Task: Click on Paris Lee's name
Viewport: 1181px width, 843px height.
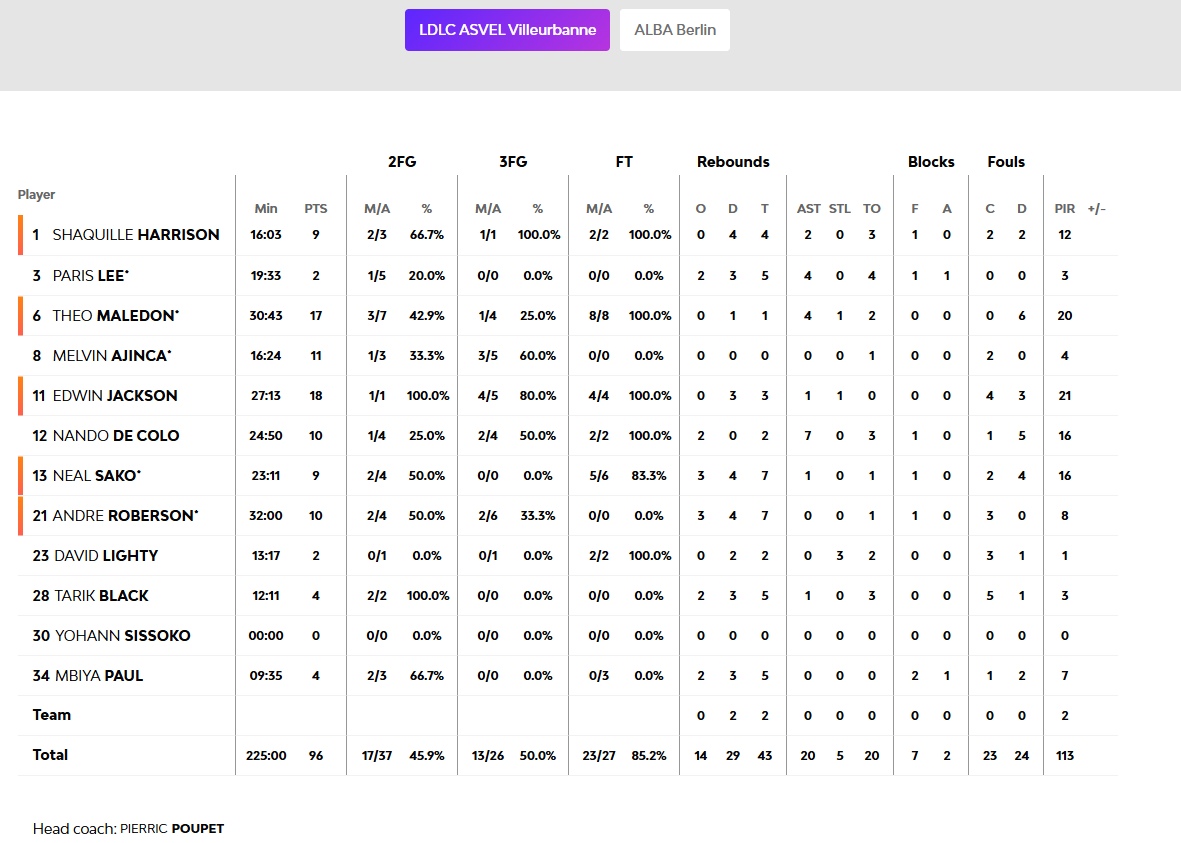Action: point(90,275)
